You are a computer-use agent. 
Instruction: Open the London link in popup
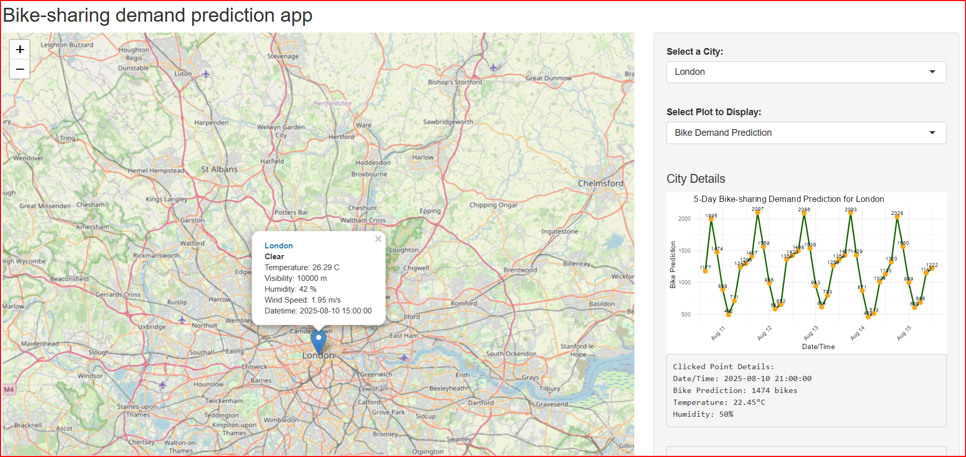coord(278,245)
